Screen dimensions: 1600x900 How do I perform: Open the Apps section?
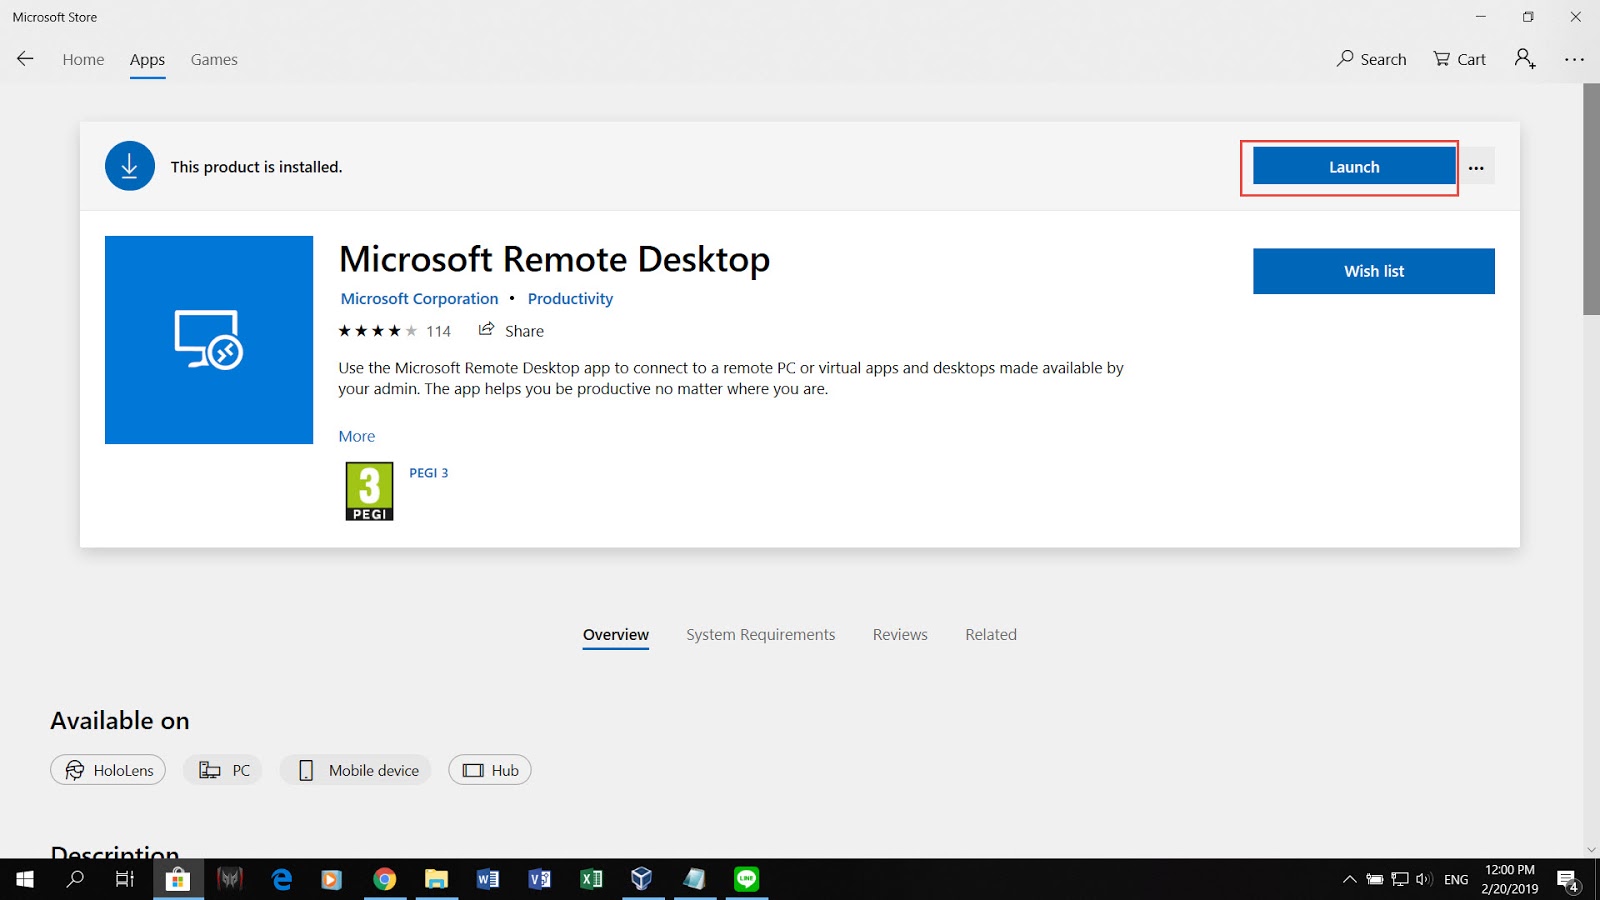tap(147, 59)
